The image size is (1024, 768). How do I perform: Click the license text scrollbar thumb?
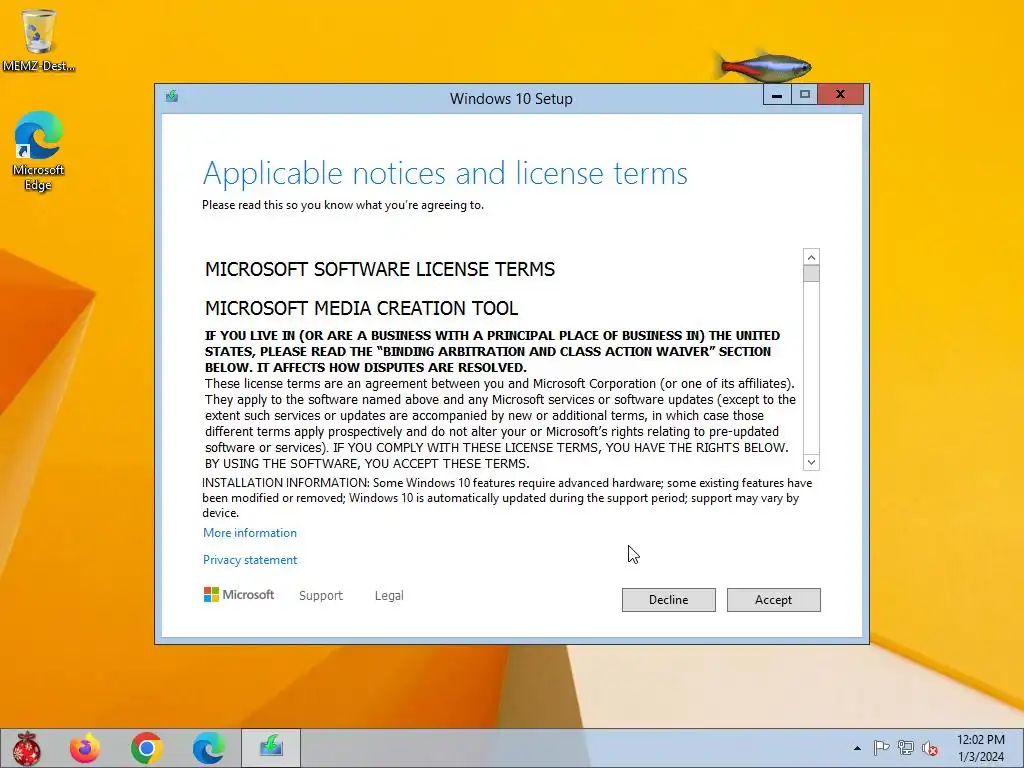coord(811,274)
